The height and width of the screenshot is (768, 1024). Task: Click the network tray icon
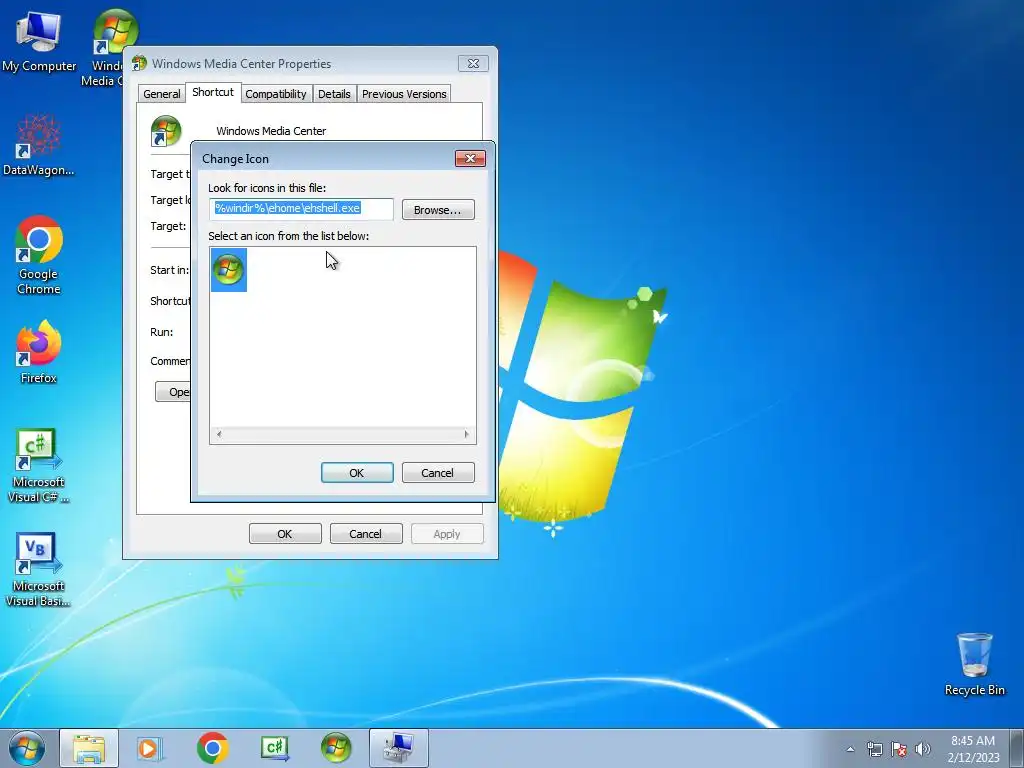[874, 749]
